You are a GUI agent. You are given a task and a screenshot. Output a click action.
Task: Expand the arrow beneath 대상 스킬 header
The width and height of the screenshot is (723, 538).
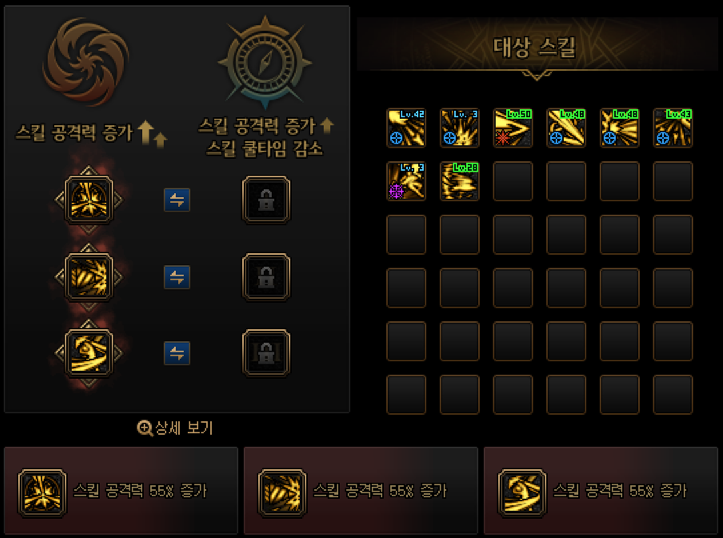(536, 75)
